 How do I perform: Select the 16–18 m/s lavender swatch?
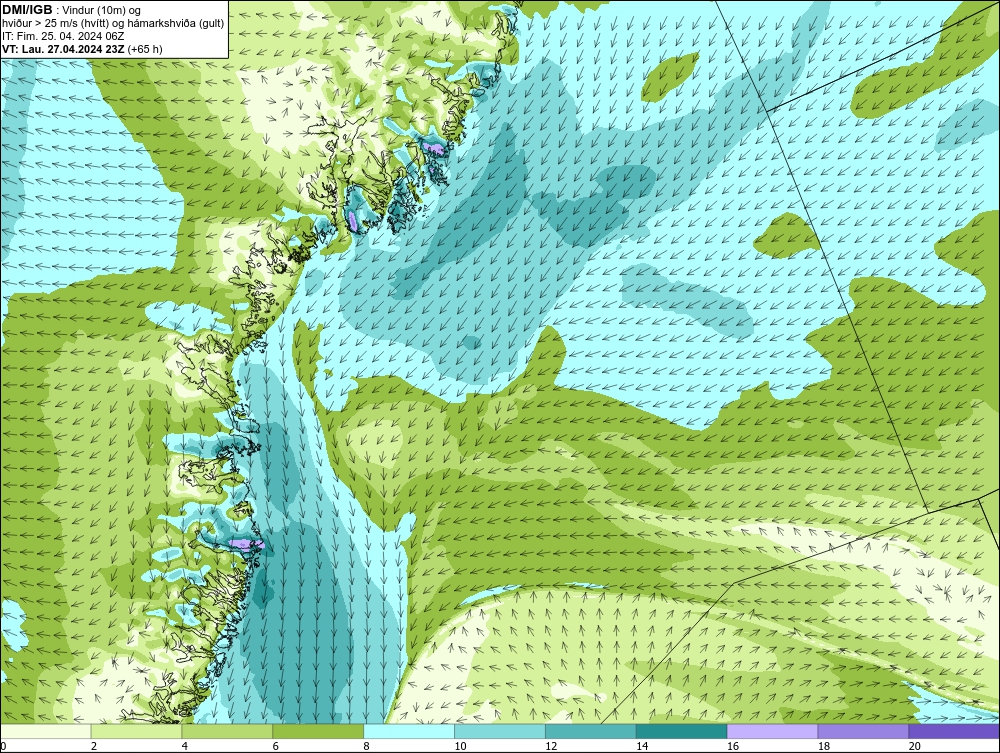(772, 731)
